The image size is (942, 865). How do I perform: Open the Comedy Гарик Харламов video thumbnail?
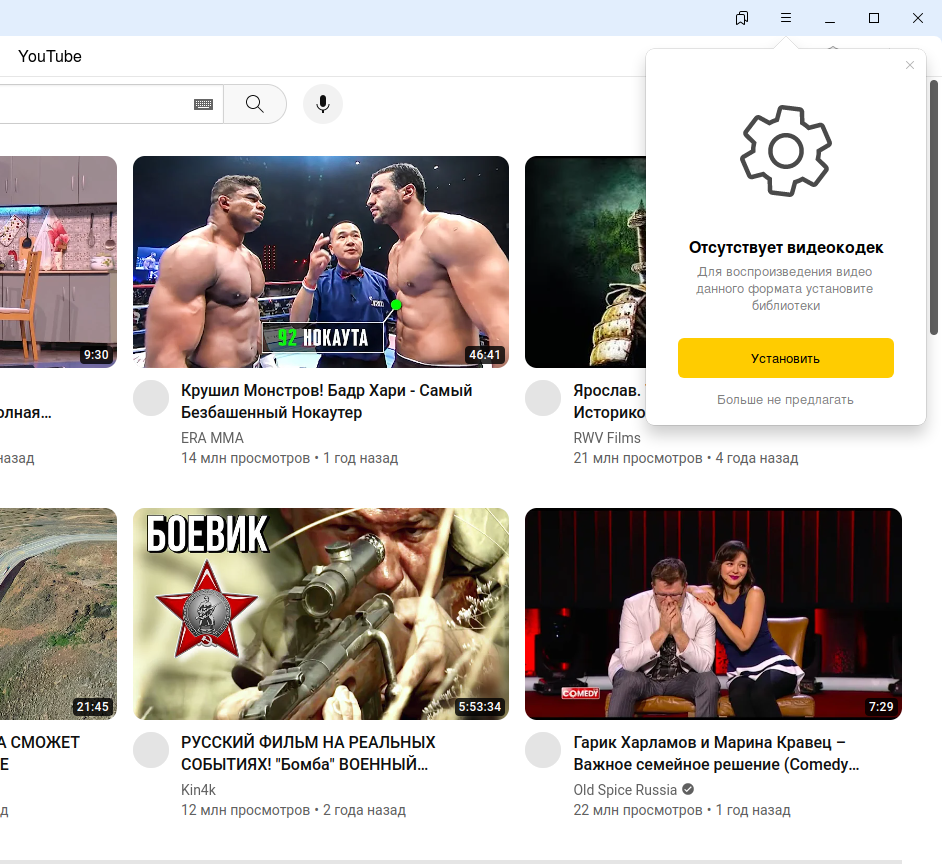coord(713,614)
